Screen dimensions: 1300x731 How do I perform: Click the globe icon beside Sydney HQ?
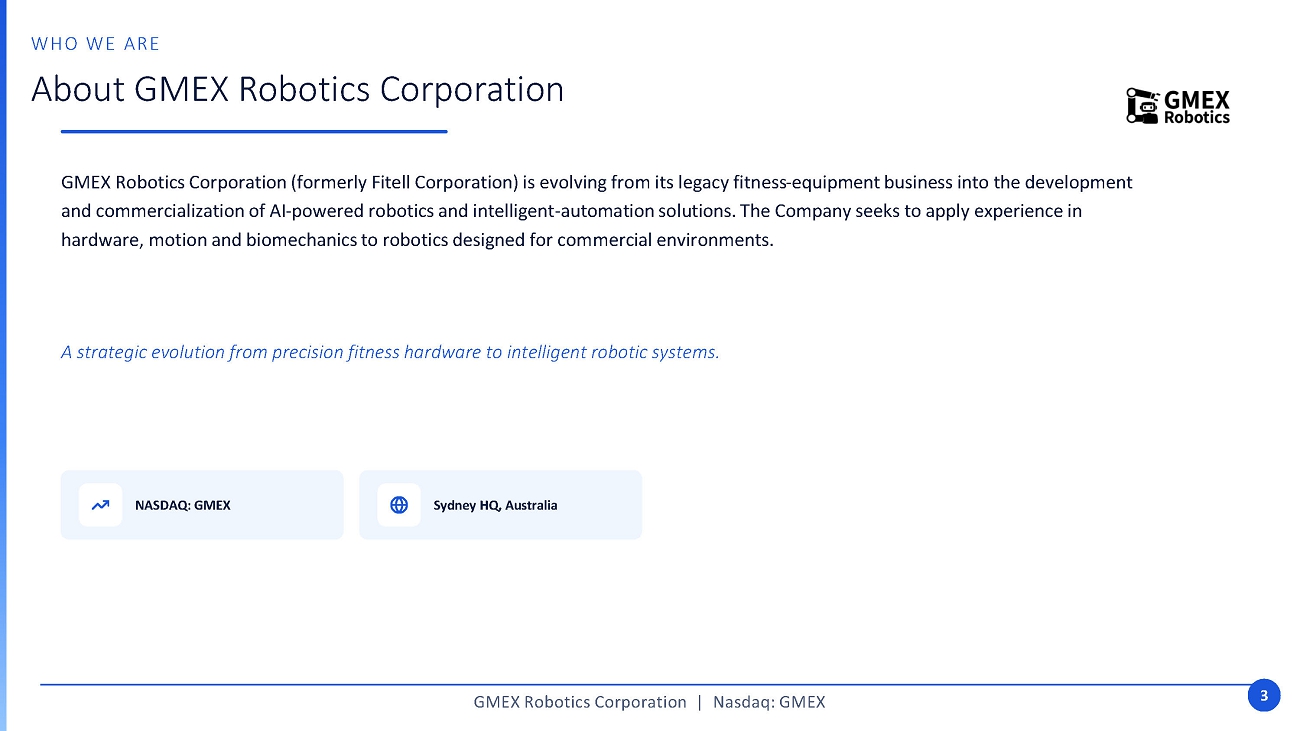pos(399,505)
